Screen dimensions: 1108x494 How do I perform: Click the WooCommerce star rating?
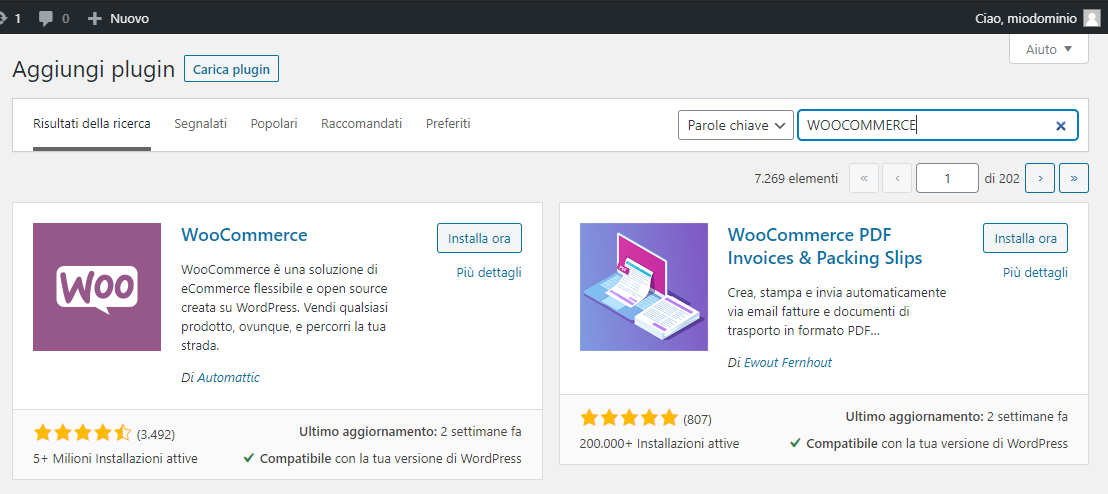82,433
